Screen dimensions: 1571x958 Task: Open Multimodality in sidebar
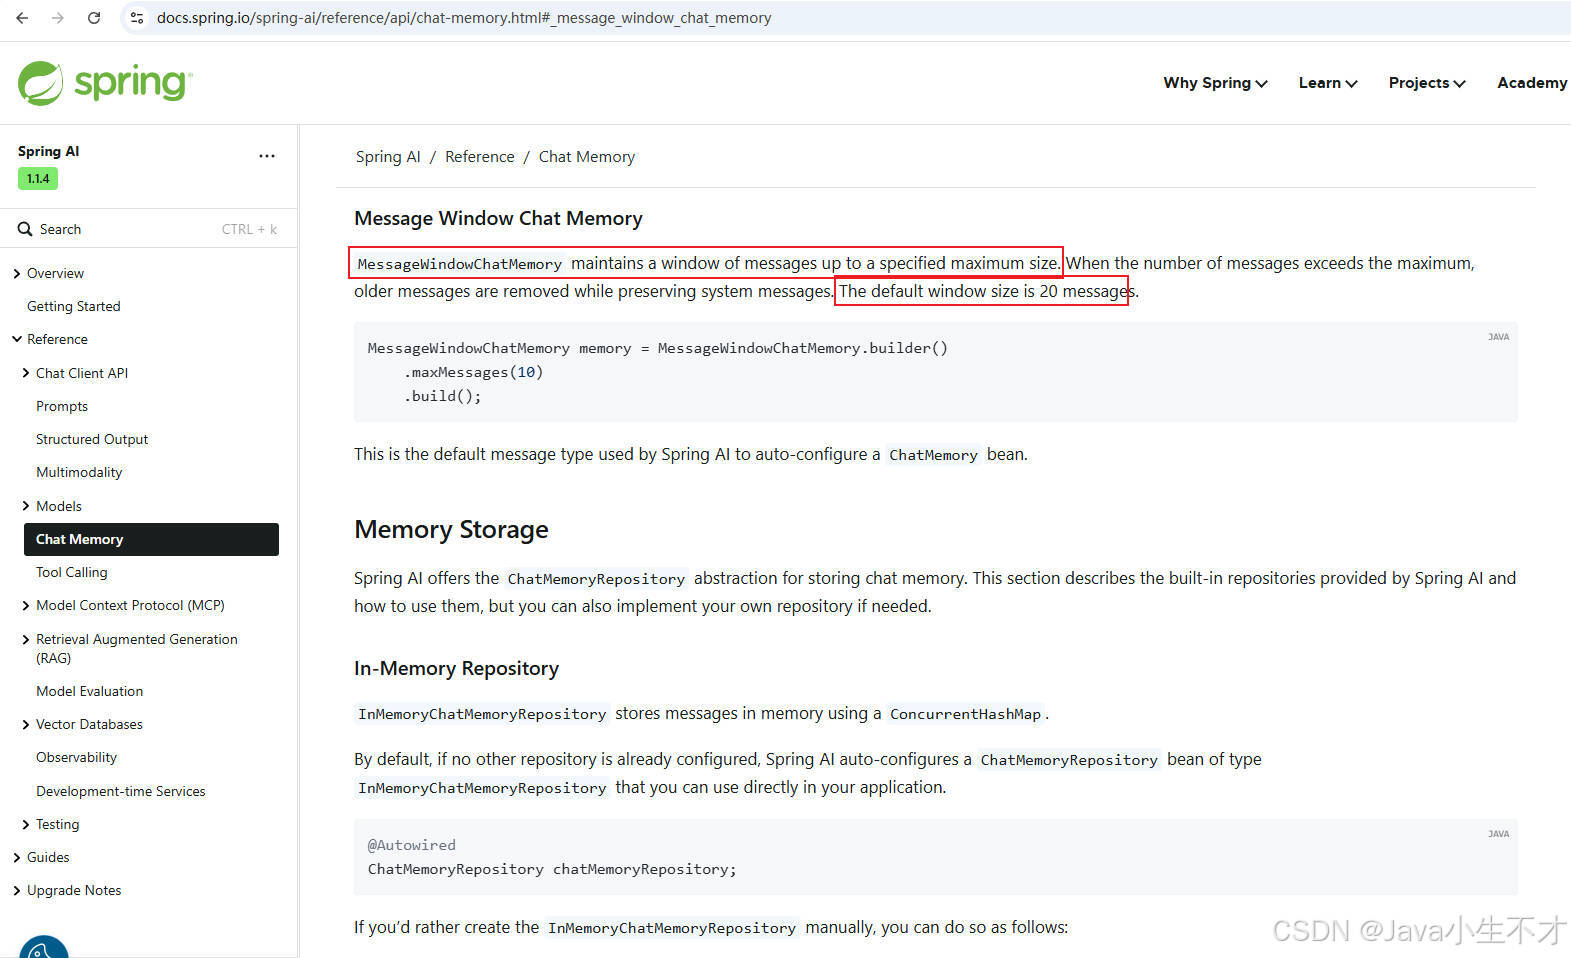pyautogui.click(x=79, y=472)
